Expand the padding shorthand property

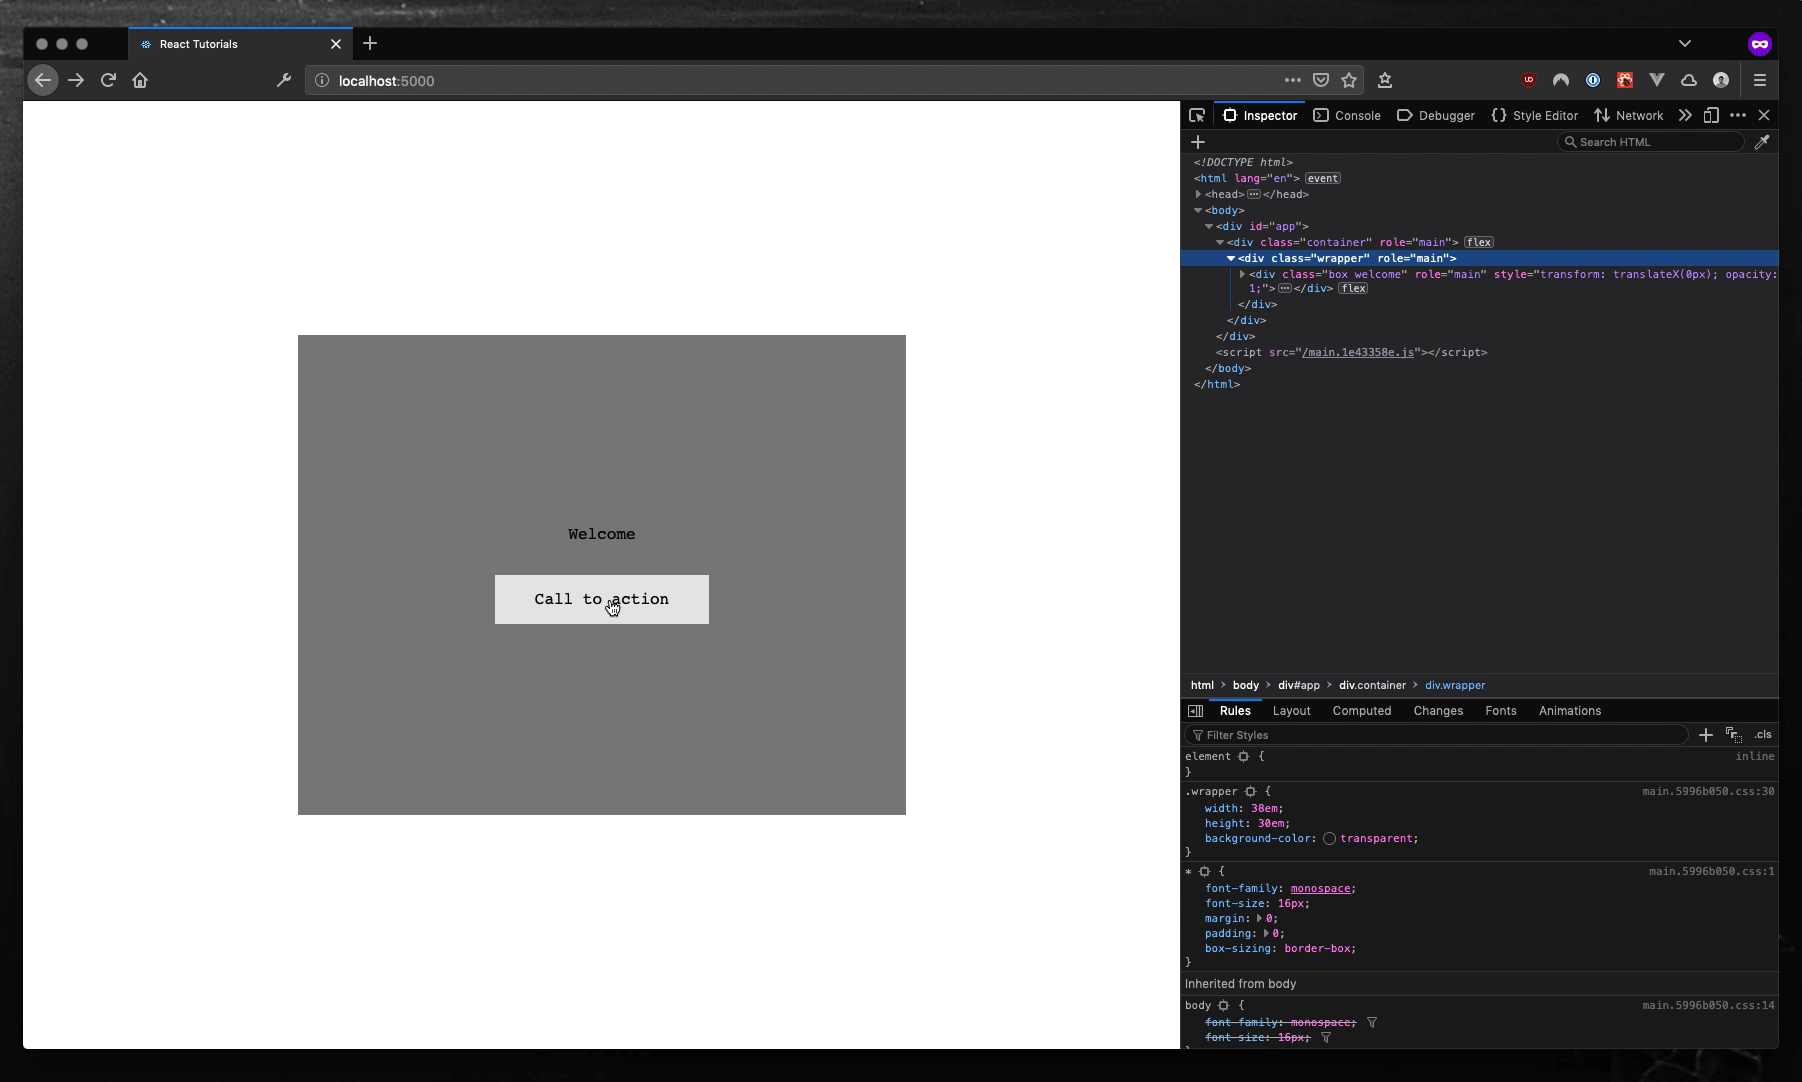tap(1266, 933)
